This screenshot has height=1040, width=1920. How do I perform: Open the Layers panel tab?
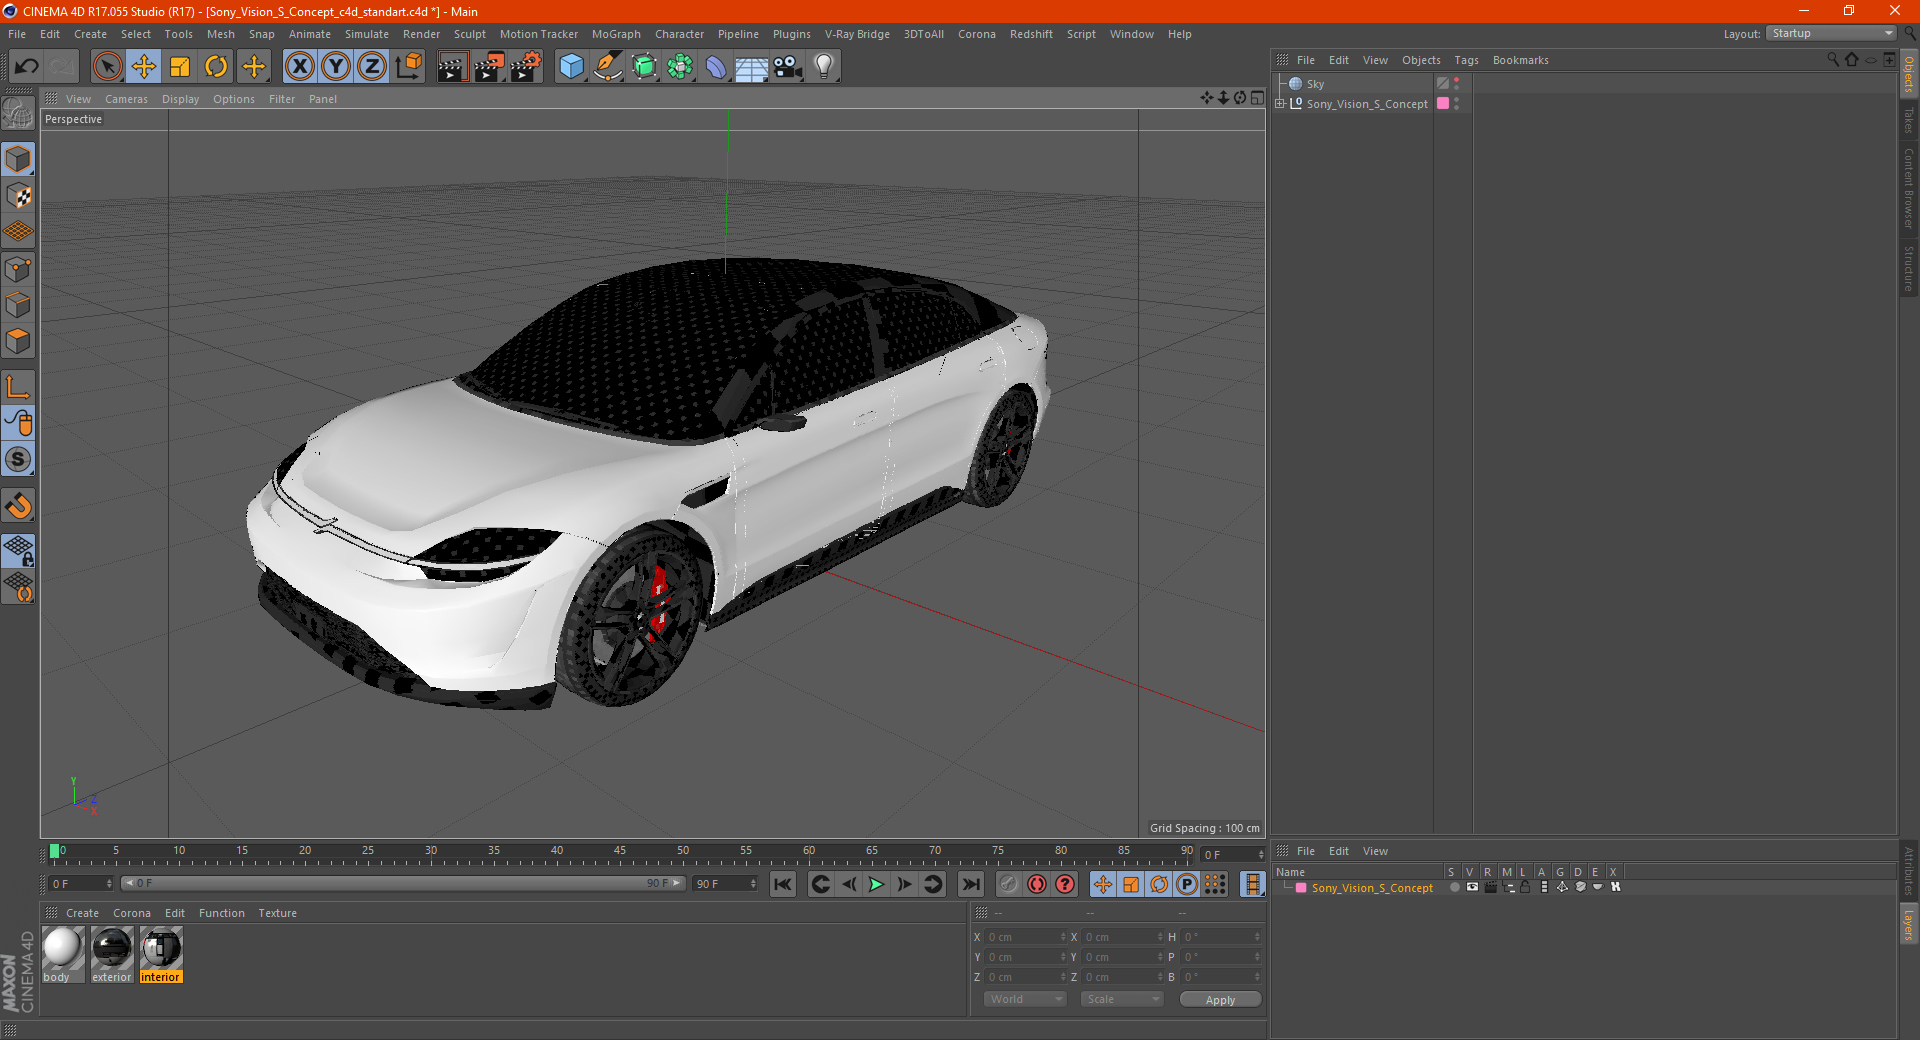pos(1909,925)
